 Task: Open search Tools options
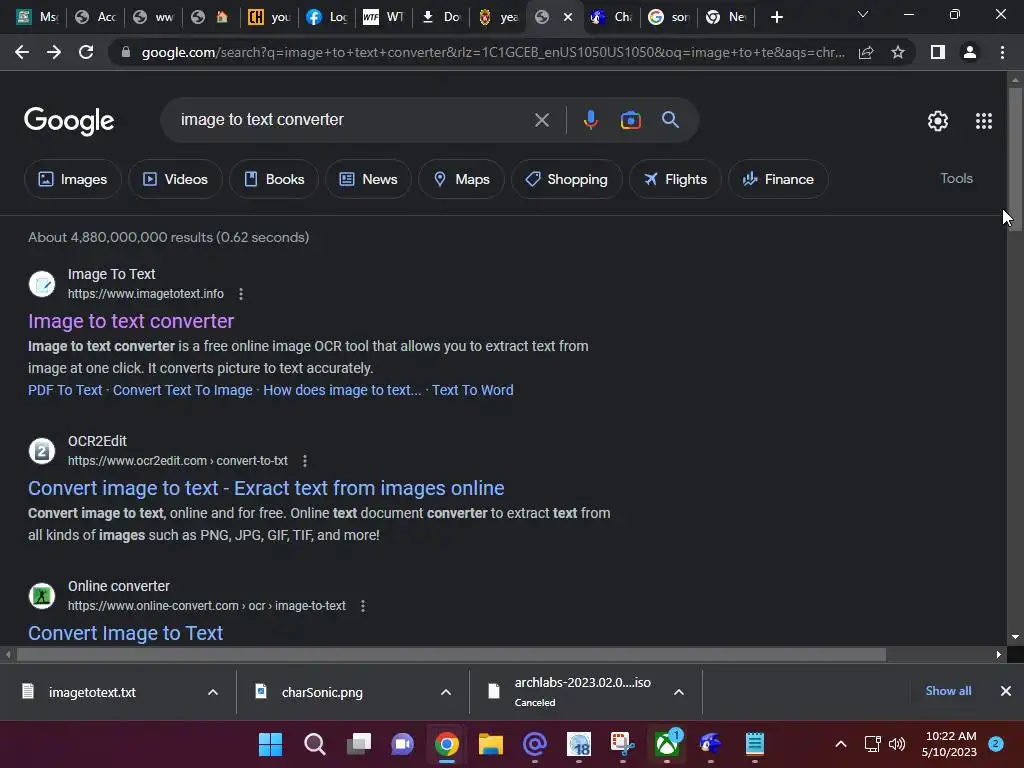click(x=956, y=178)
